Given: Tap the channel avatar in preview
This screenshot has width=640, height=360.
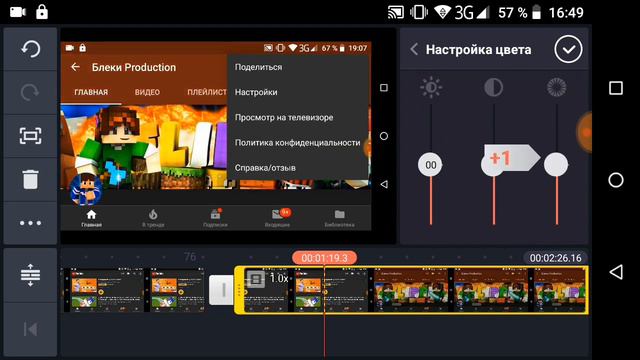Looking at the screenshot, I should [x=86, y=189].
